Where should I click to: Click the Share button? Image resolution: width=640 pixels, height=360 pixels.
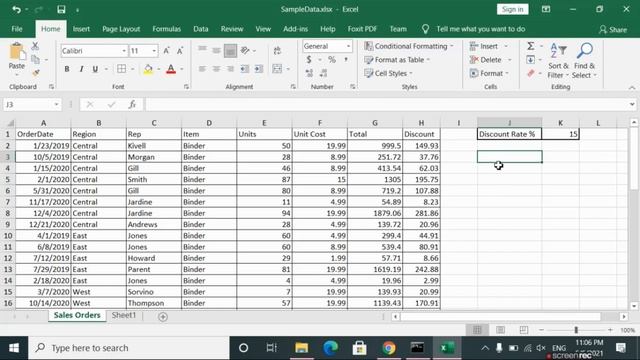(613, 29)
